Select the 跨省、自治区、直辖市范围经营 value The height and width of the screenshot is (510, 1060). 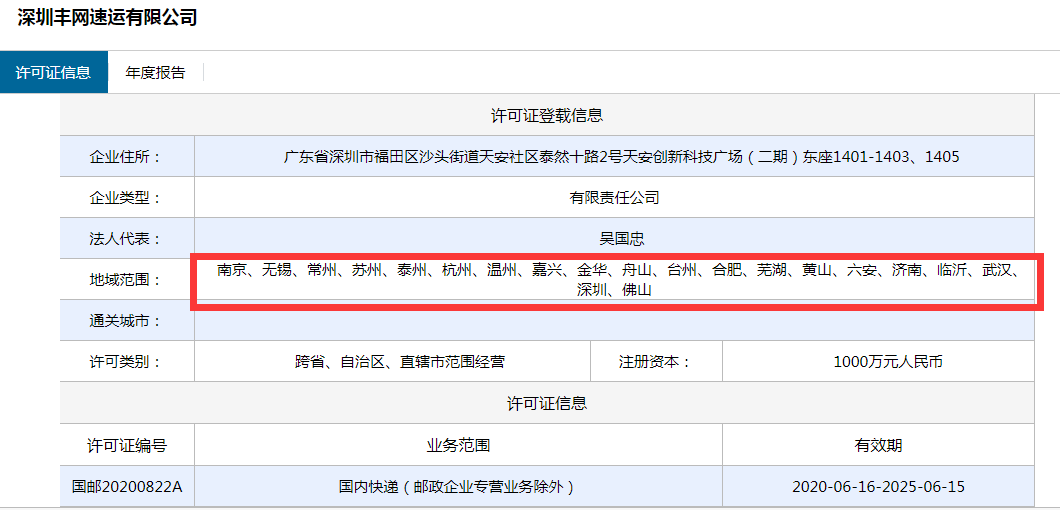(x=400, y=361)
